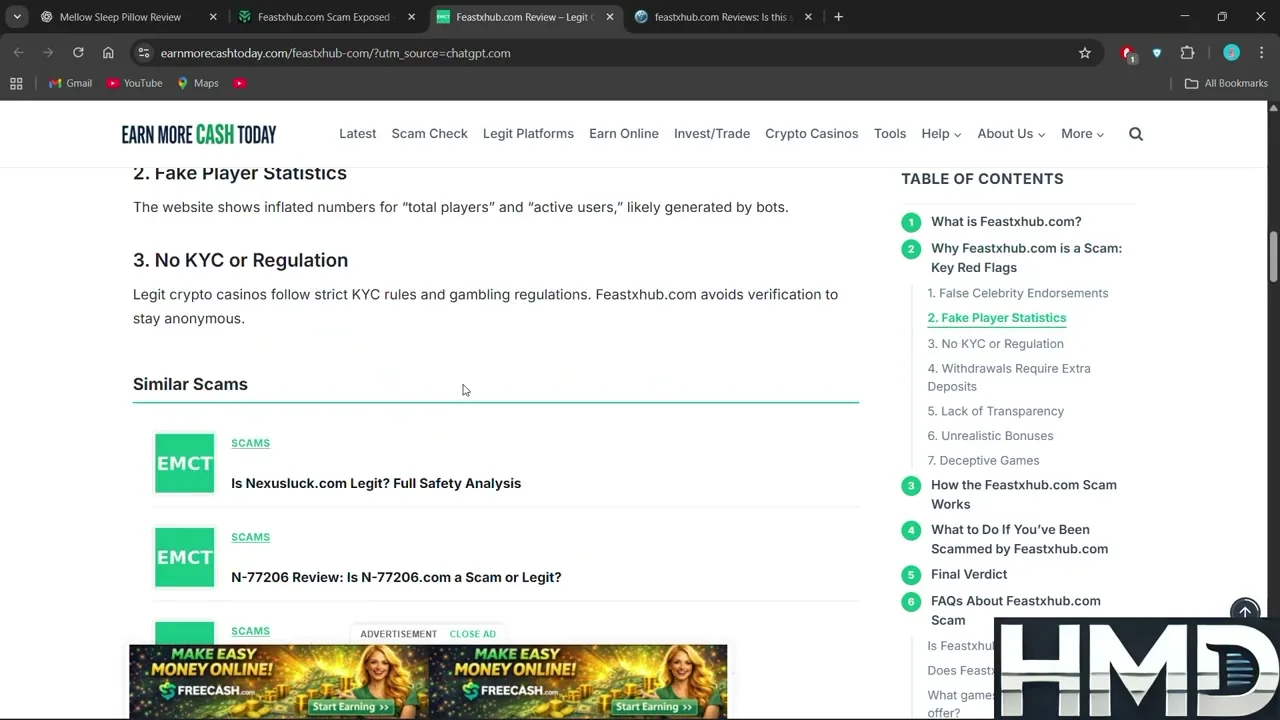This screenshot has width=1280, height=720.
Task: Click the Earn More Cash Today logo
Action: 199,134
